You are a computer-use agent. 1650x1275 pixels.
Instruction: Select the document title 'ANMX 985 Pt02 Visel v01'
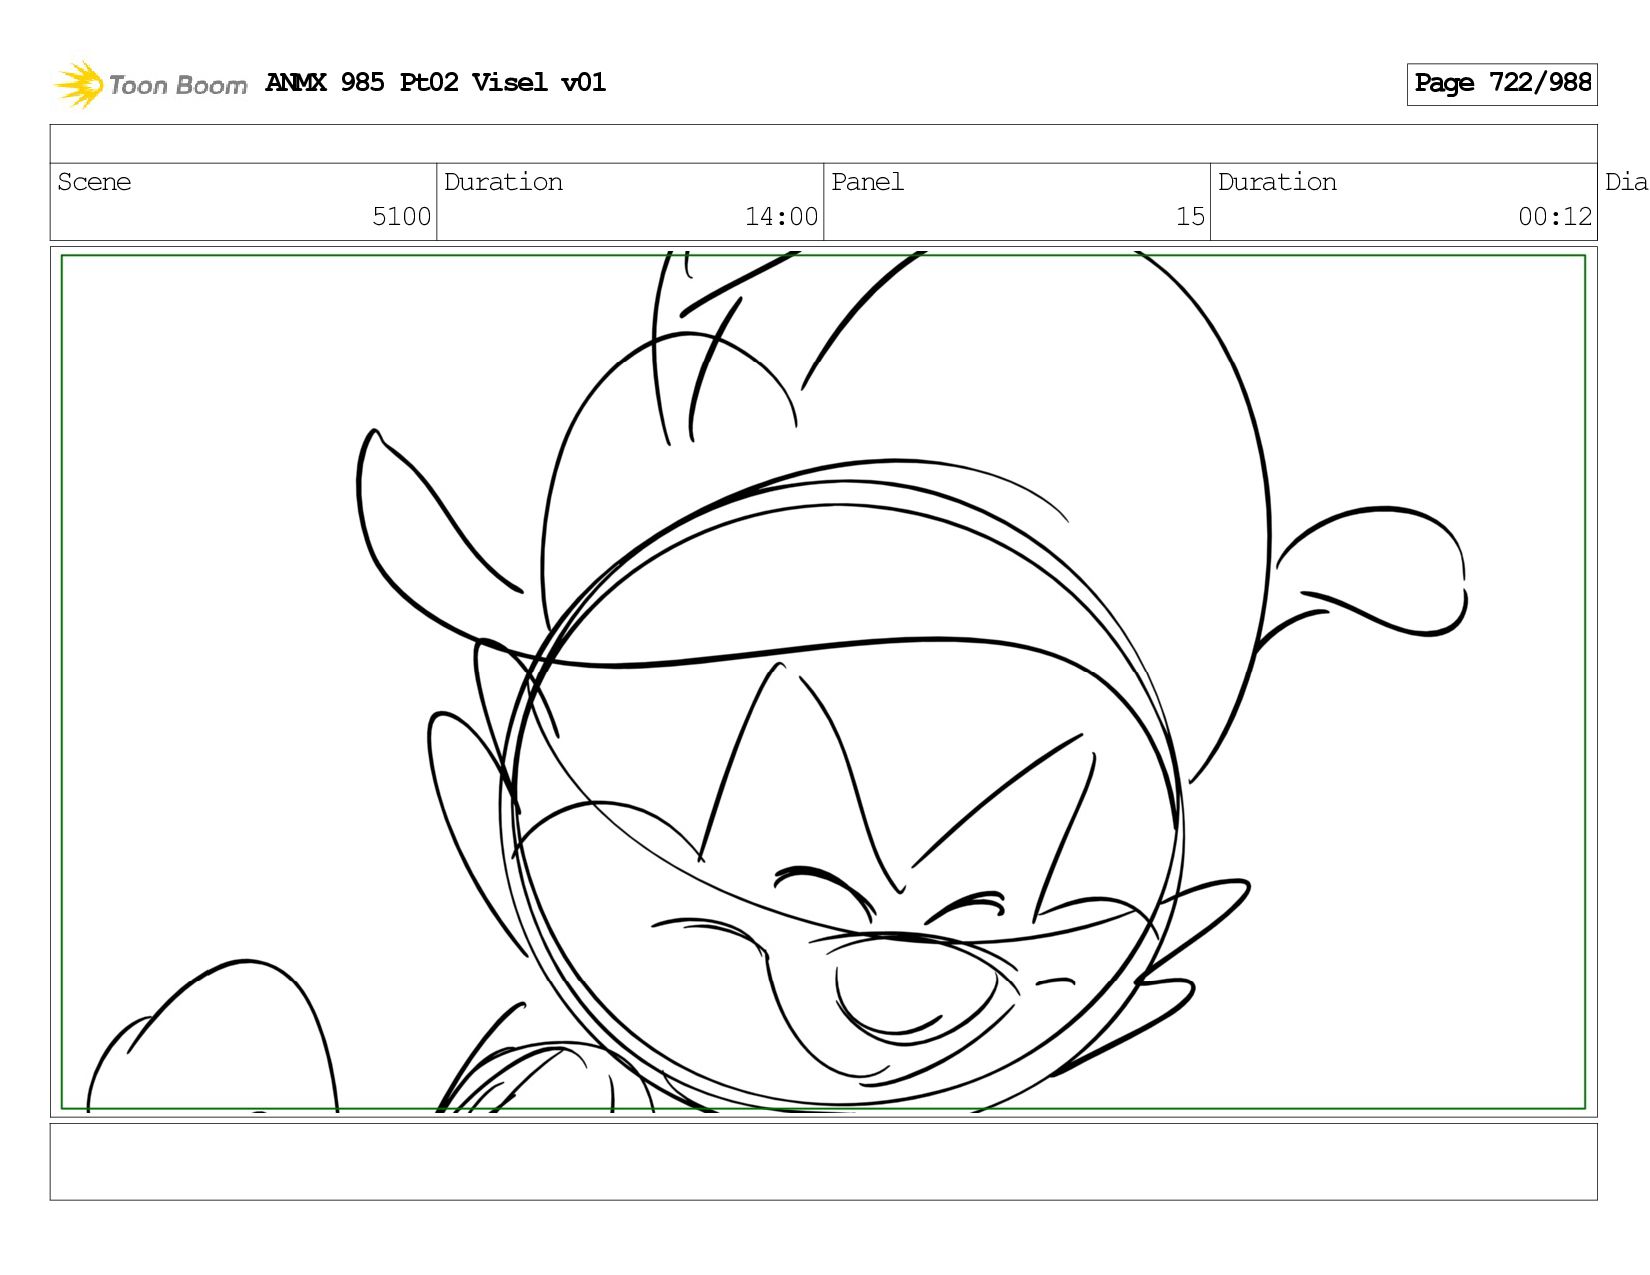point(436,82)
